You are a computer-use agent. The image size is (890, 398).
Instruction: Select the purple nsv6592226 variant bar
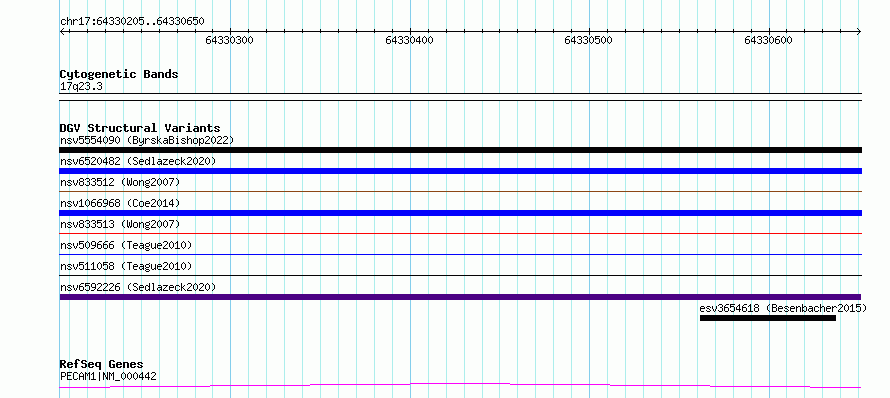tap(460, 297)
